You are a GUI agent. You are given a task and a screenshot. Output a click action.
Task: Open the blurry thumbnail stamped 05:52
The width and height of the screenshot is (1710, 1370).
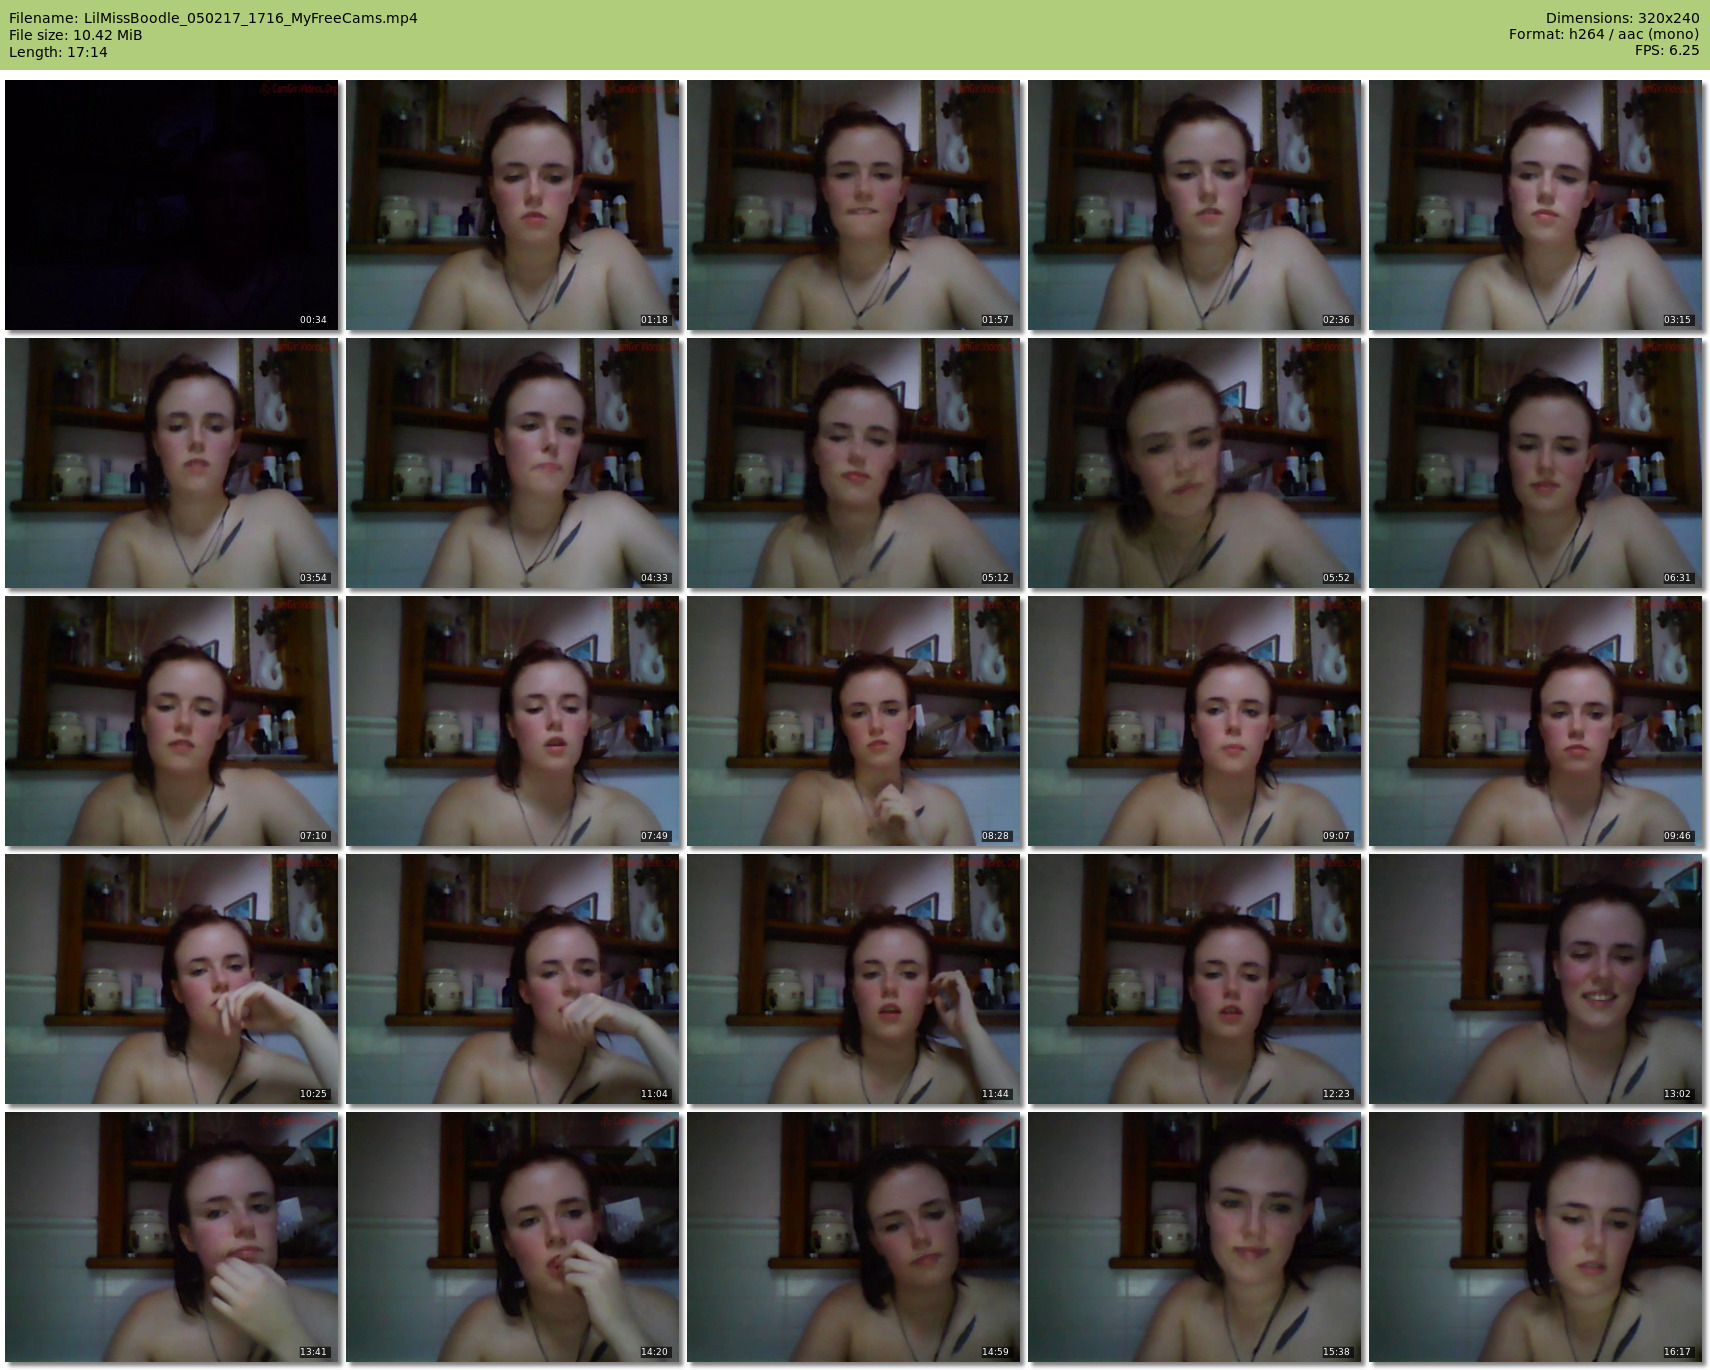1195,463
